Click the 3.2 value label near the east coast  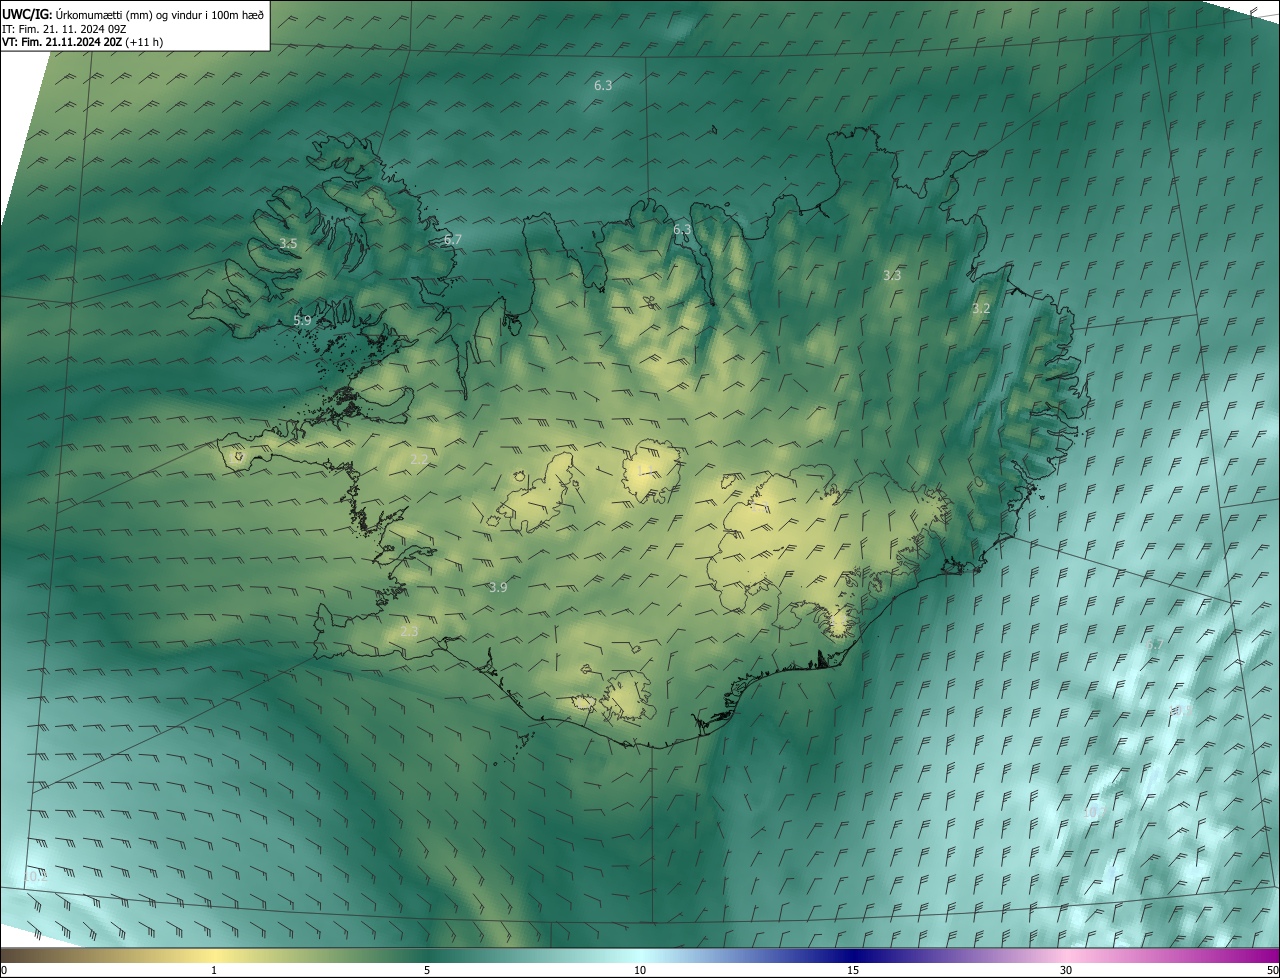(981, 308)
